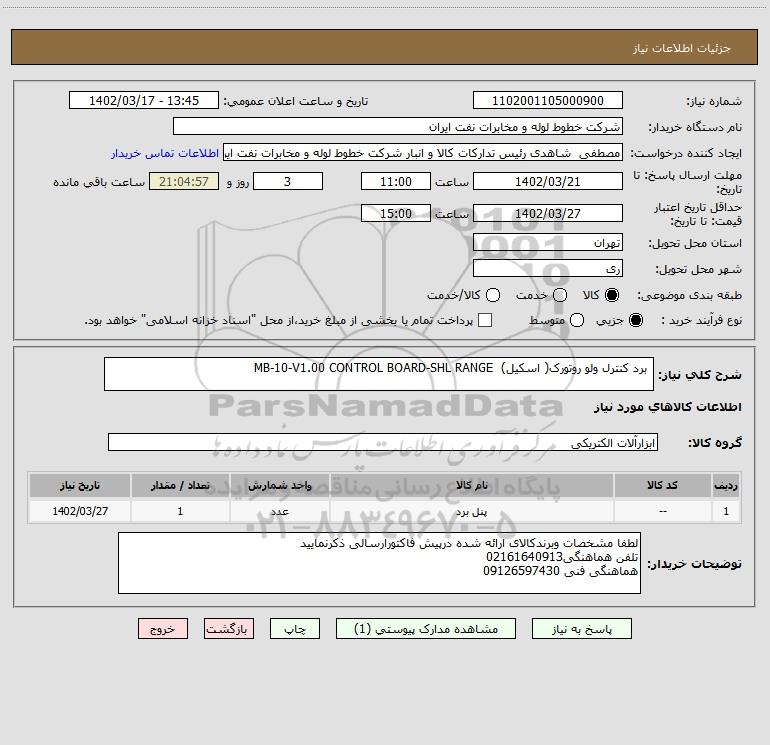Click the buyer organization name field
Screen dimensions: 770x745
[x=398, y=126]
